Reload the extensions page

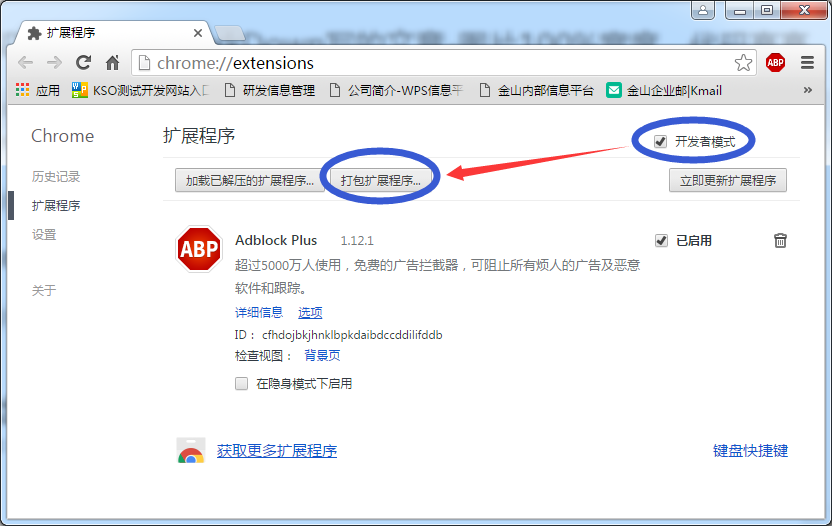[x=83, y=63]
